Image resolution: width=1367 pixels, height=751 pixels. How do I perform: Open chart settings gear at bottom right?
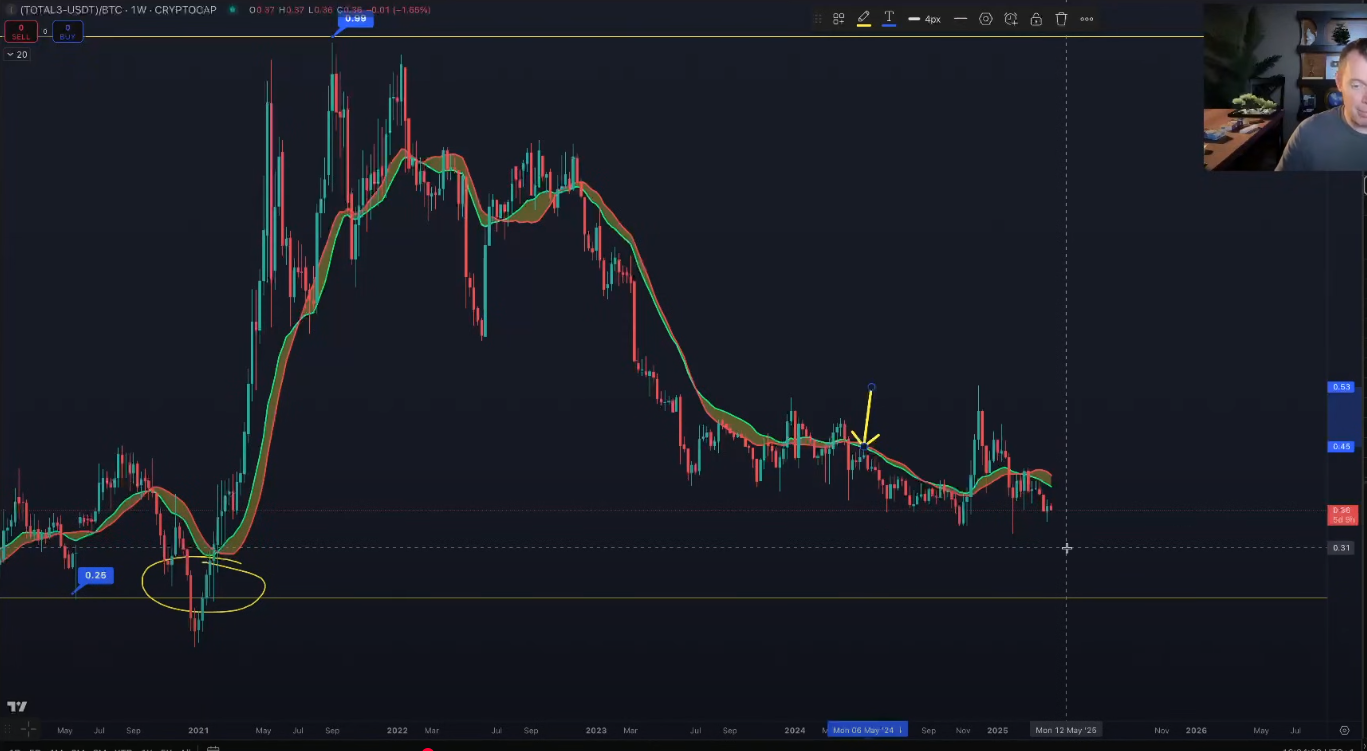pyautogui.click(x=1344, y=730)
